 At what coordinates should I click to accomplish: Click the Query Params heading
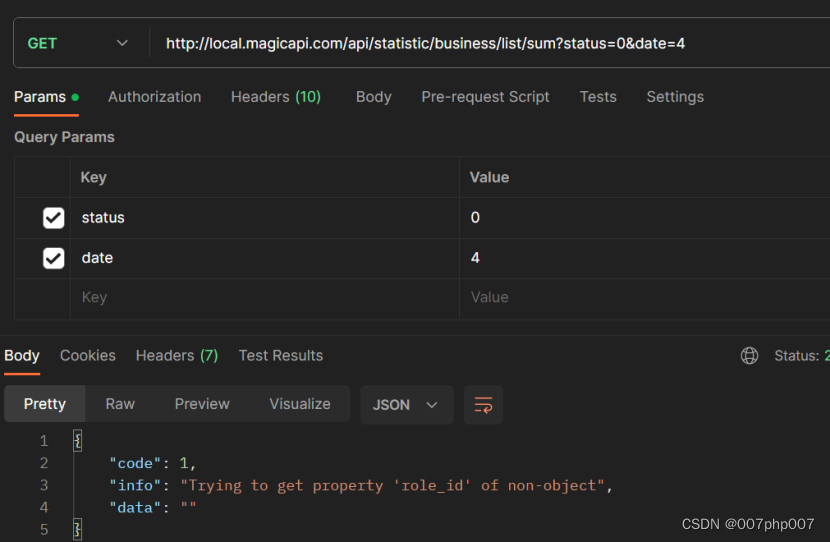64,137
